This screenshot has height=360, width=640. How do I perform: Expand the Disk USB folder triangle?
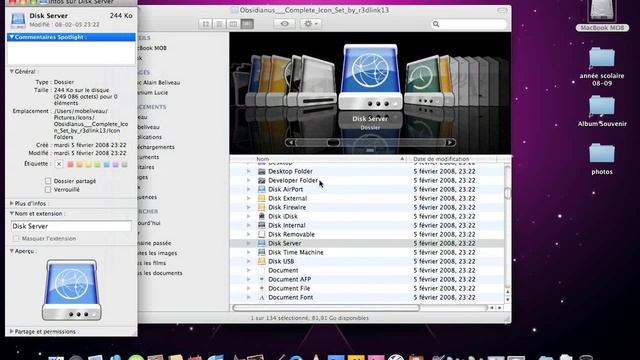249,261
